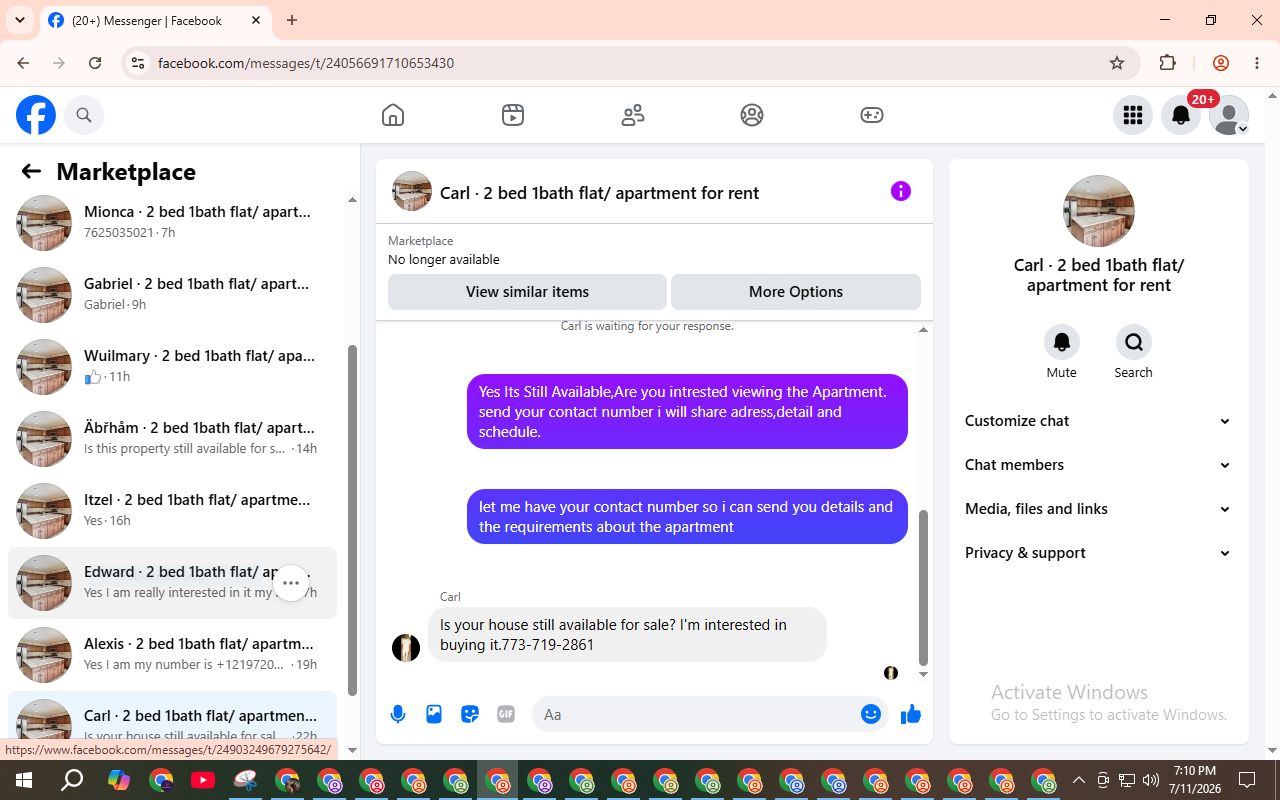The image size is (1280, 800).
Task: Open the purple conversation information icon
Action: [x=901, y=191]
